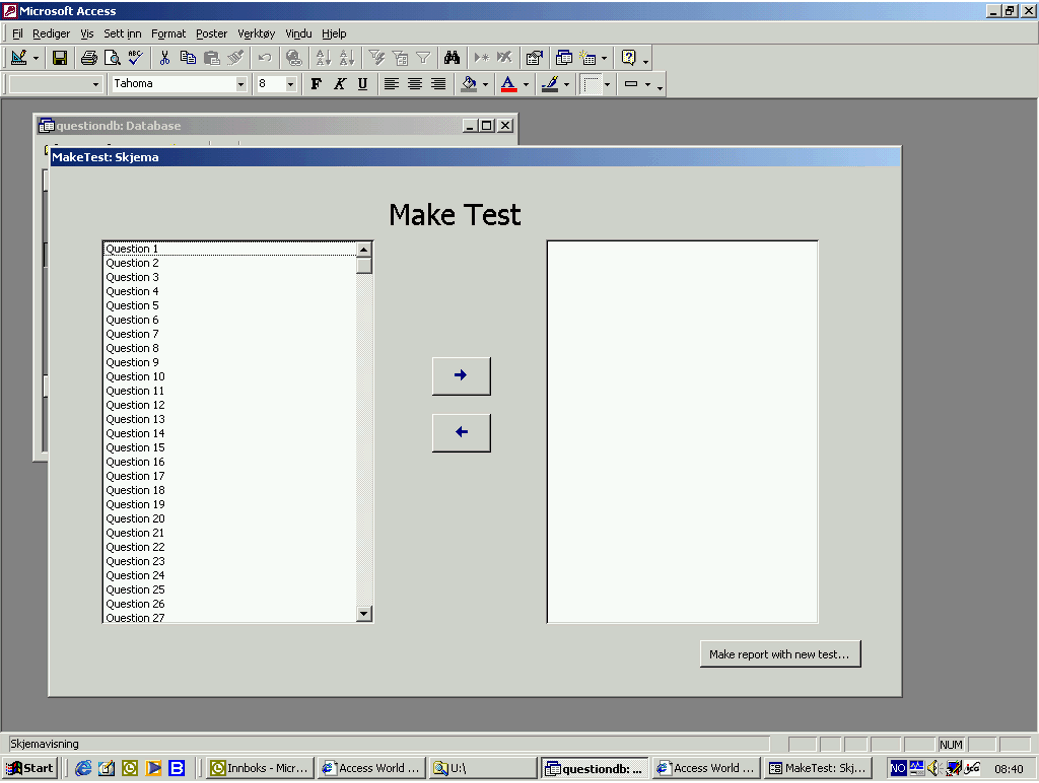Open Print Preview from toolbar

112,58
